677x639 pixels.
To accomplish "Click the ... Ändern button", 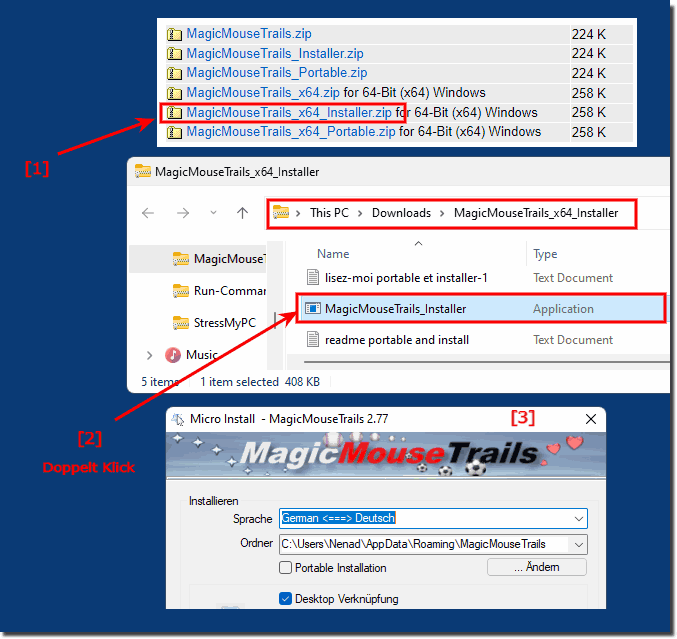I will click(537, 567).
